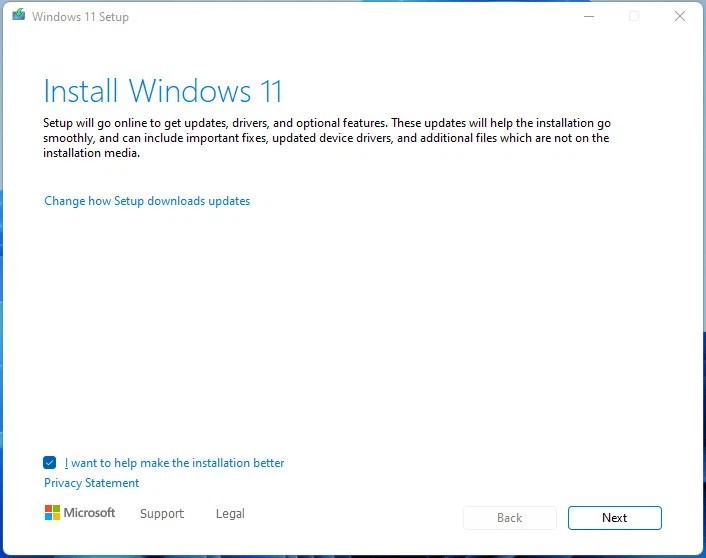Uncheck the help make installation better checkbox
This screenshot has height=558, width=706.
50,463
